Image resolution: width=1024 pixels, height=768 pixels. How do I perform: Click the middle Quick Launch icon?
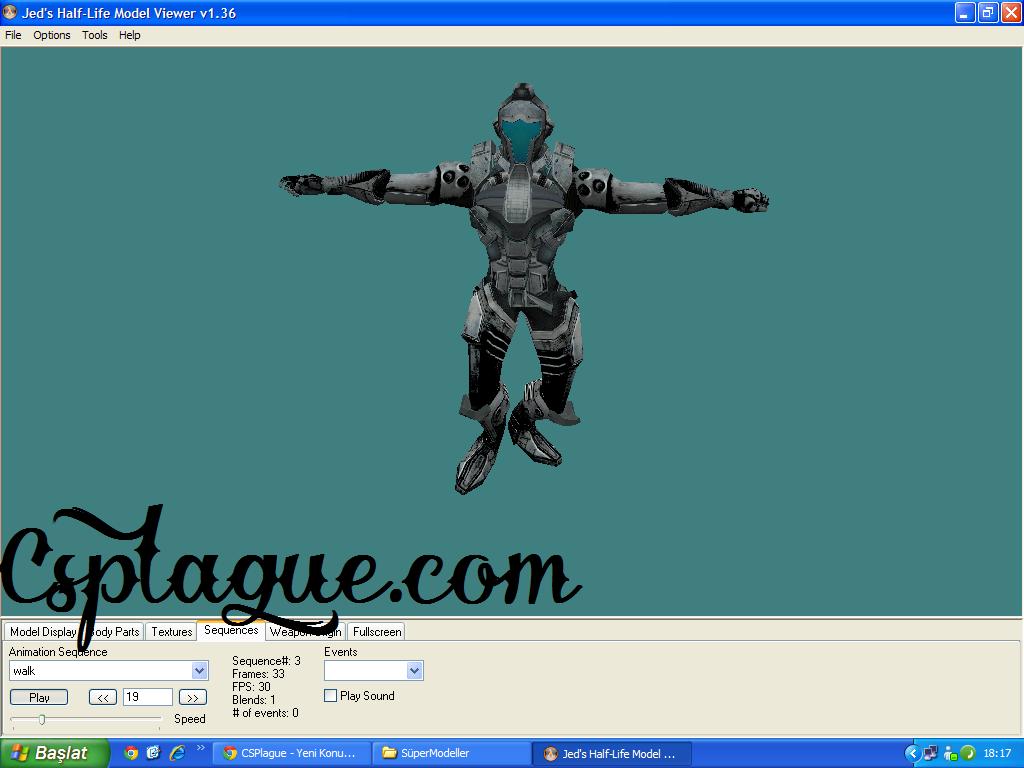click(153, 753)
